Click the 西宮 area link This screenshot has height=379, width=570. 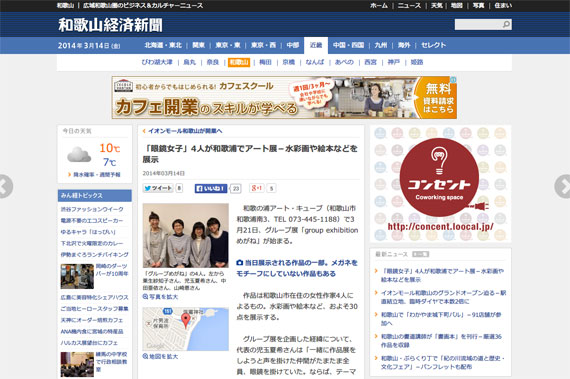pyautogui.click(x=370, y=62)
